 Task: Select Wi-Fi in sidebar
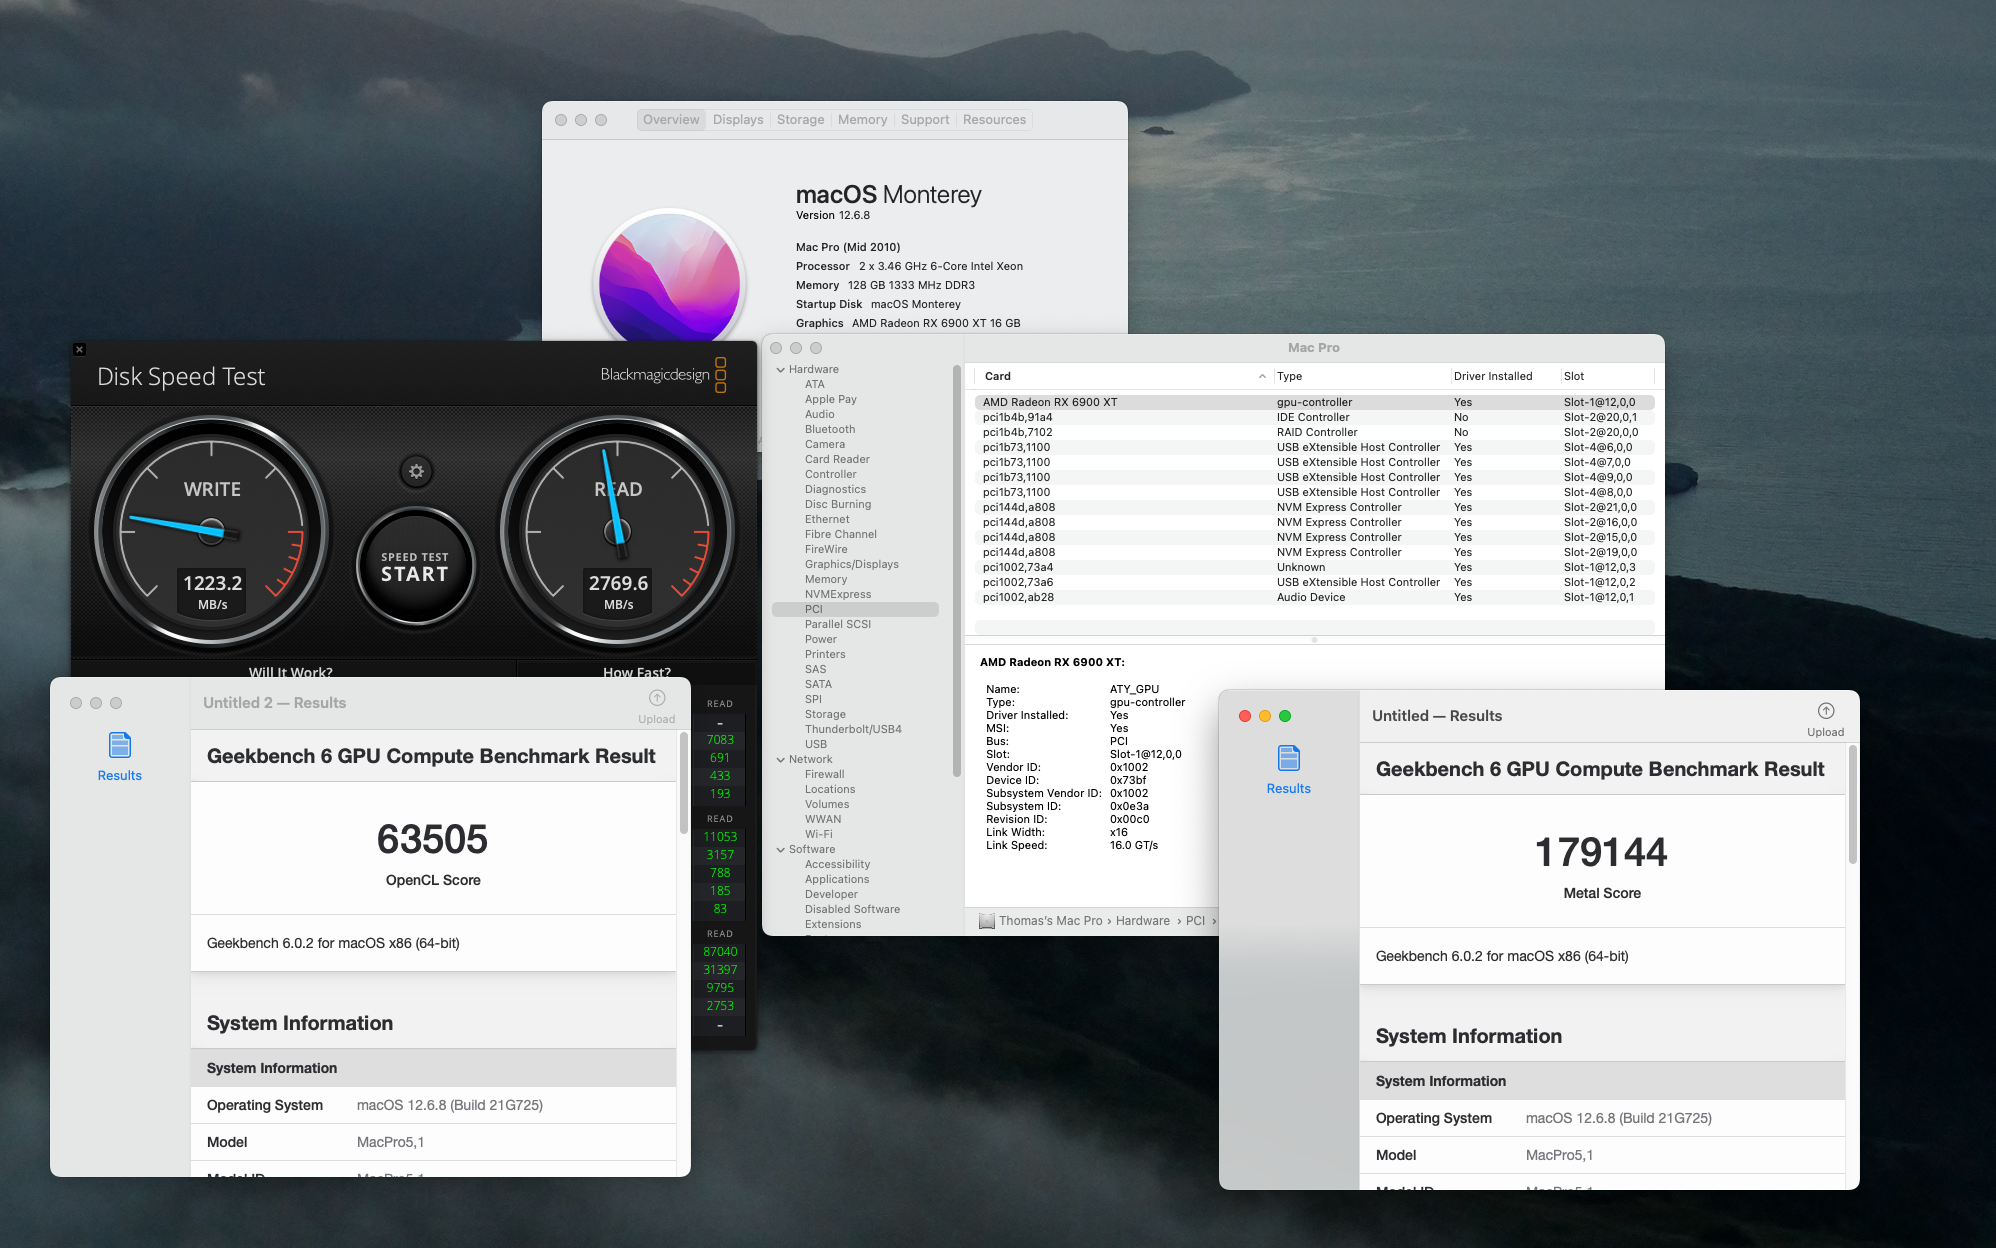(x=818, y=835)
